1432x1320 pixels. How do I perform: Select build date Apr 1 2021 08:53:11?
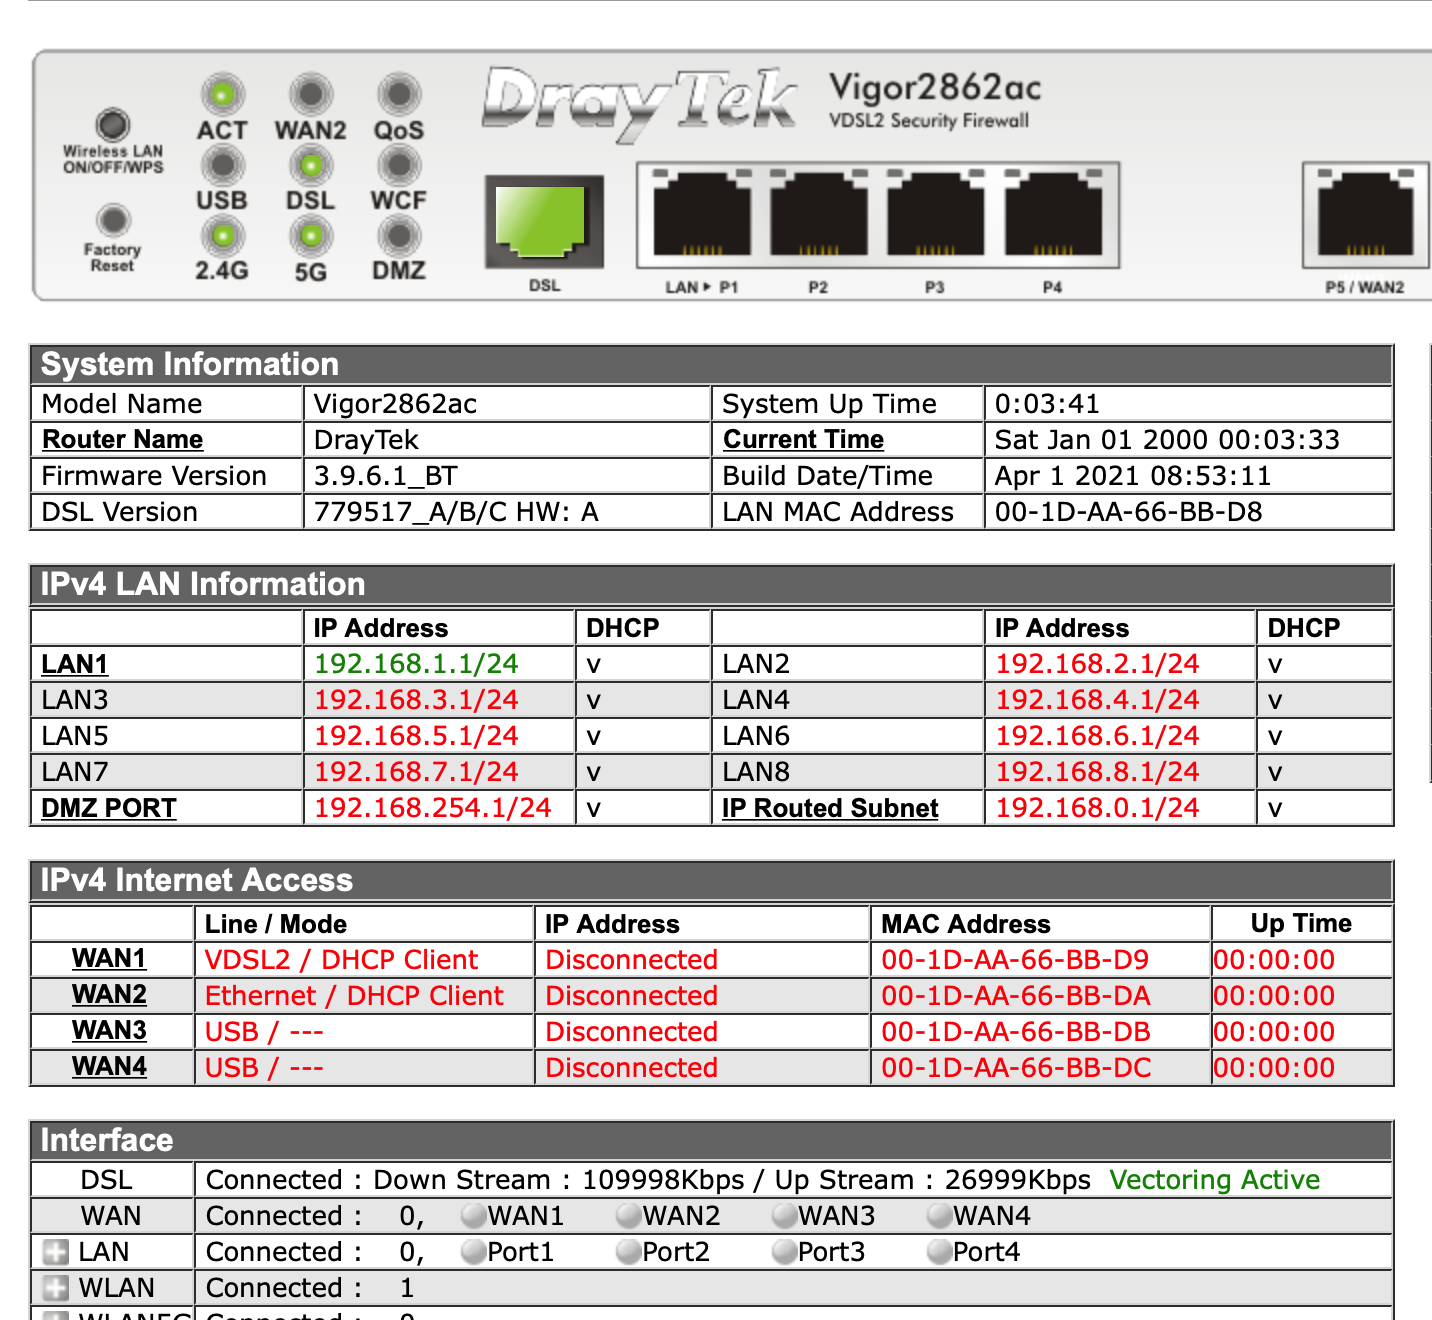pos(1133,476)
